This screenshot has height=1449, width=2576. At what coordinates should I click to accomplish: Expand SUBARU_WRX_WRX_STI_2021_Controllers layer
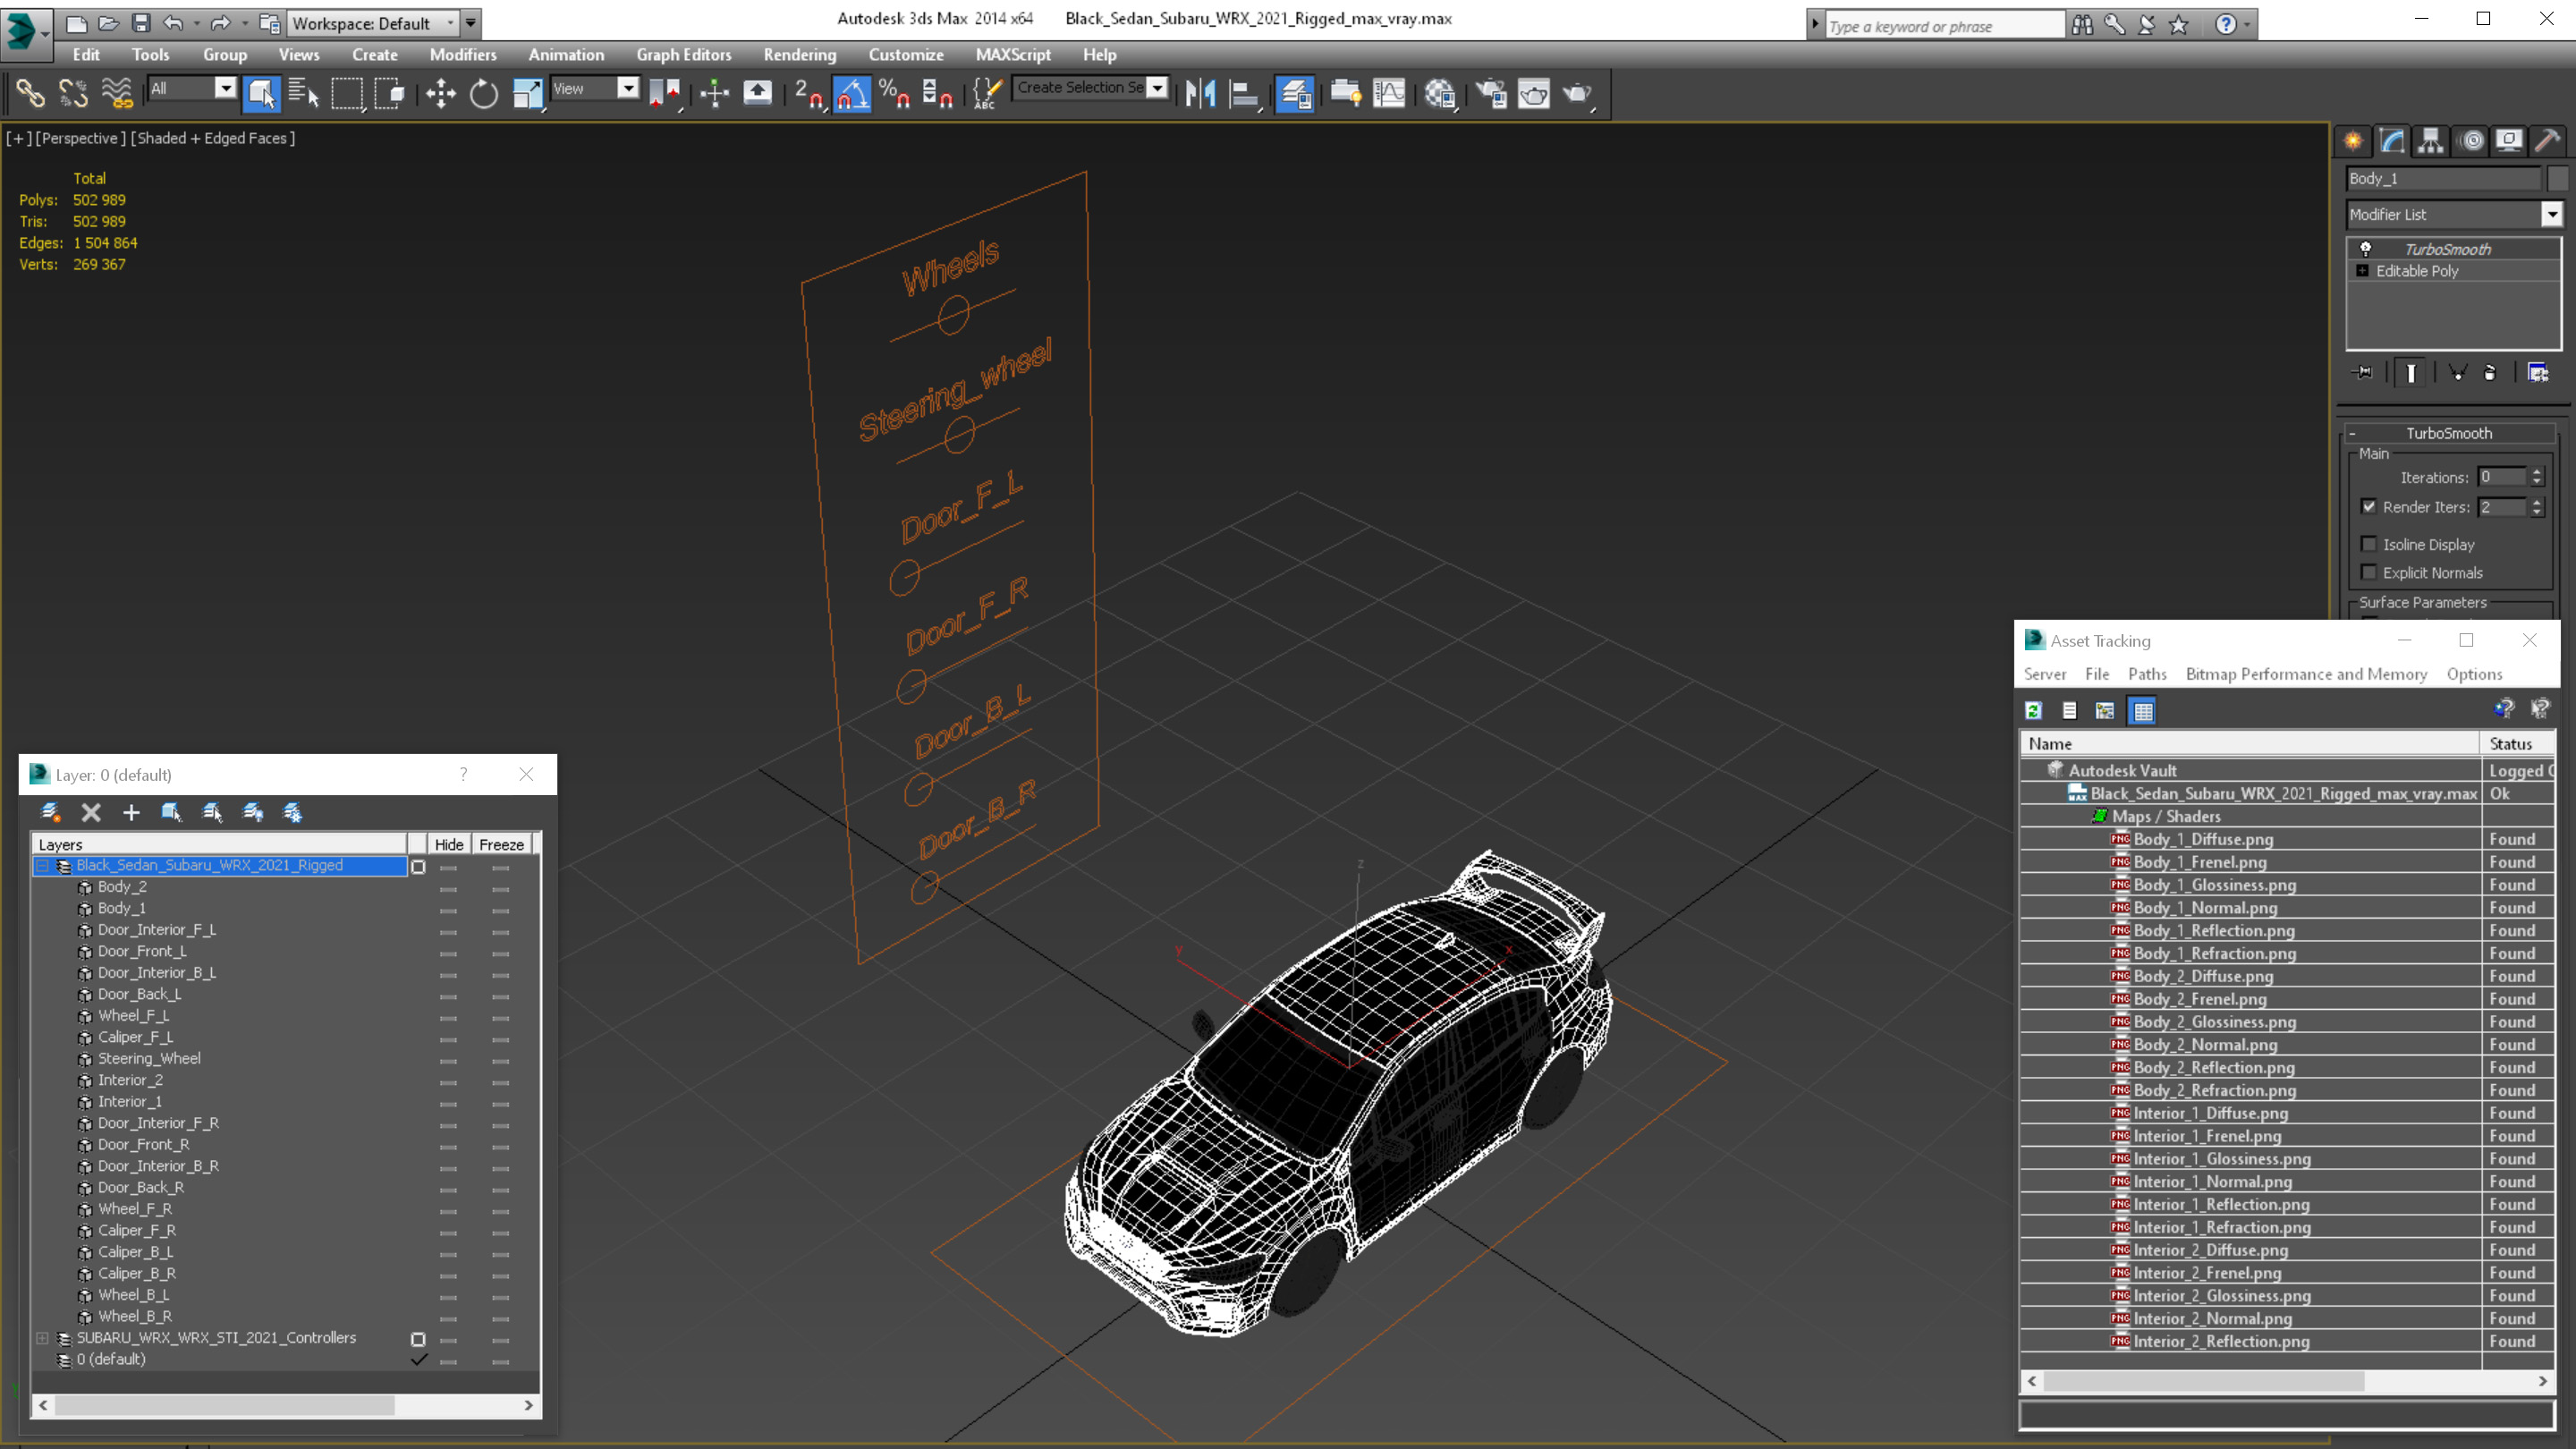43,1338
